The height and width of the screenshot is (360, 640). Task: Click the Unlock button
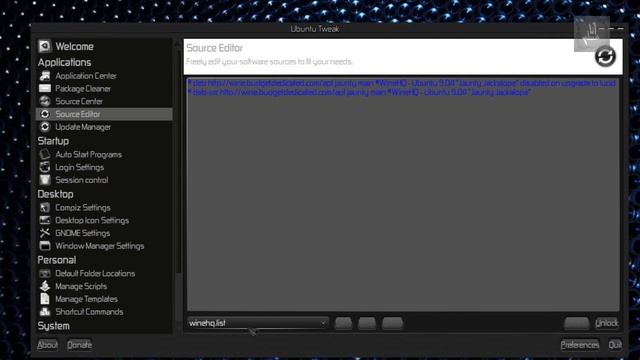pos(607,323)
